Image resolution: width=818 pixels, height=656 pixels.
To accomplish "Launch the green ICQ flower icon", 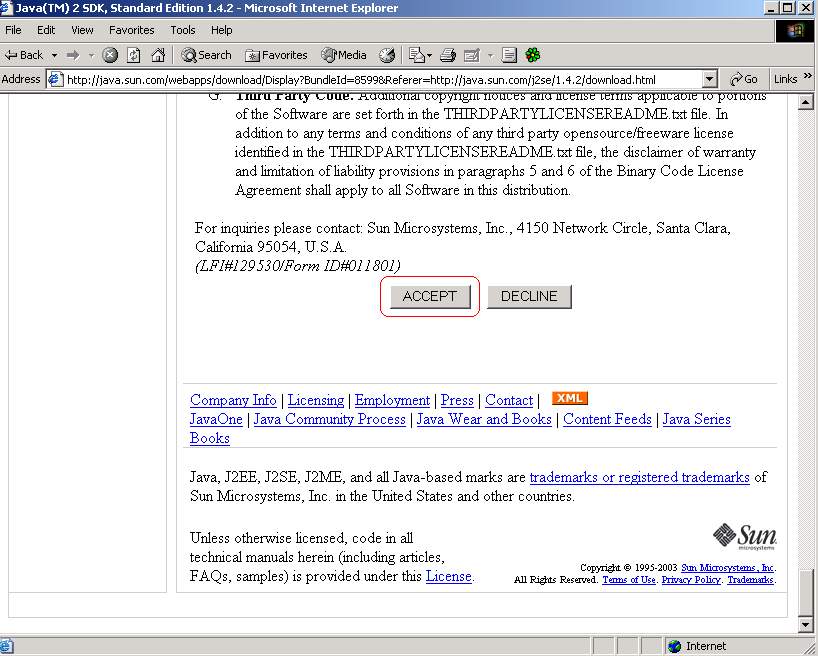I will coord(533,55).
